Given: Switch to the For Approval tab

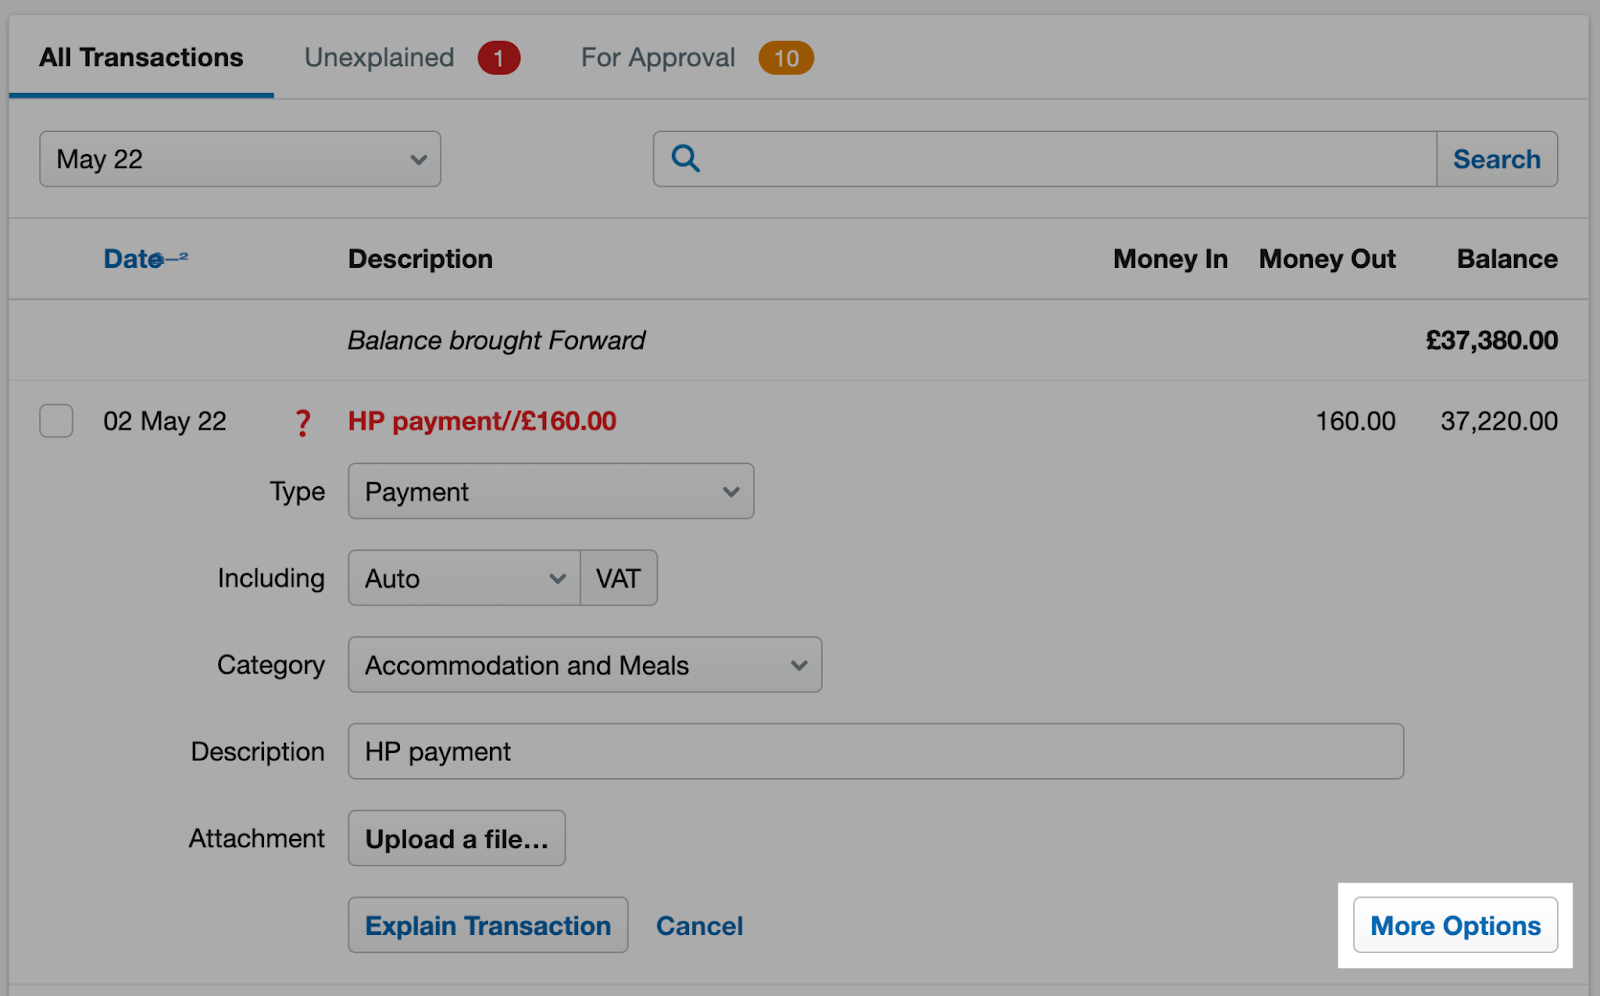Looking at the screenshot, I should 656,57.
